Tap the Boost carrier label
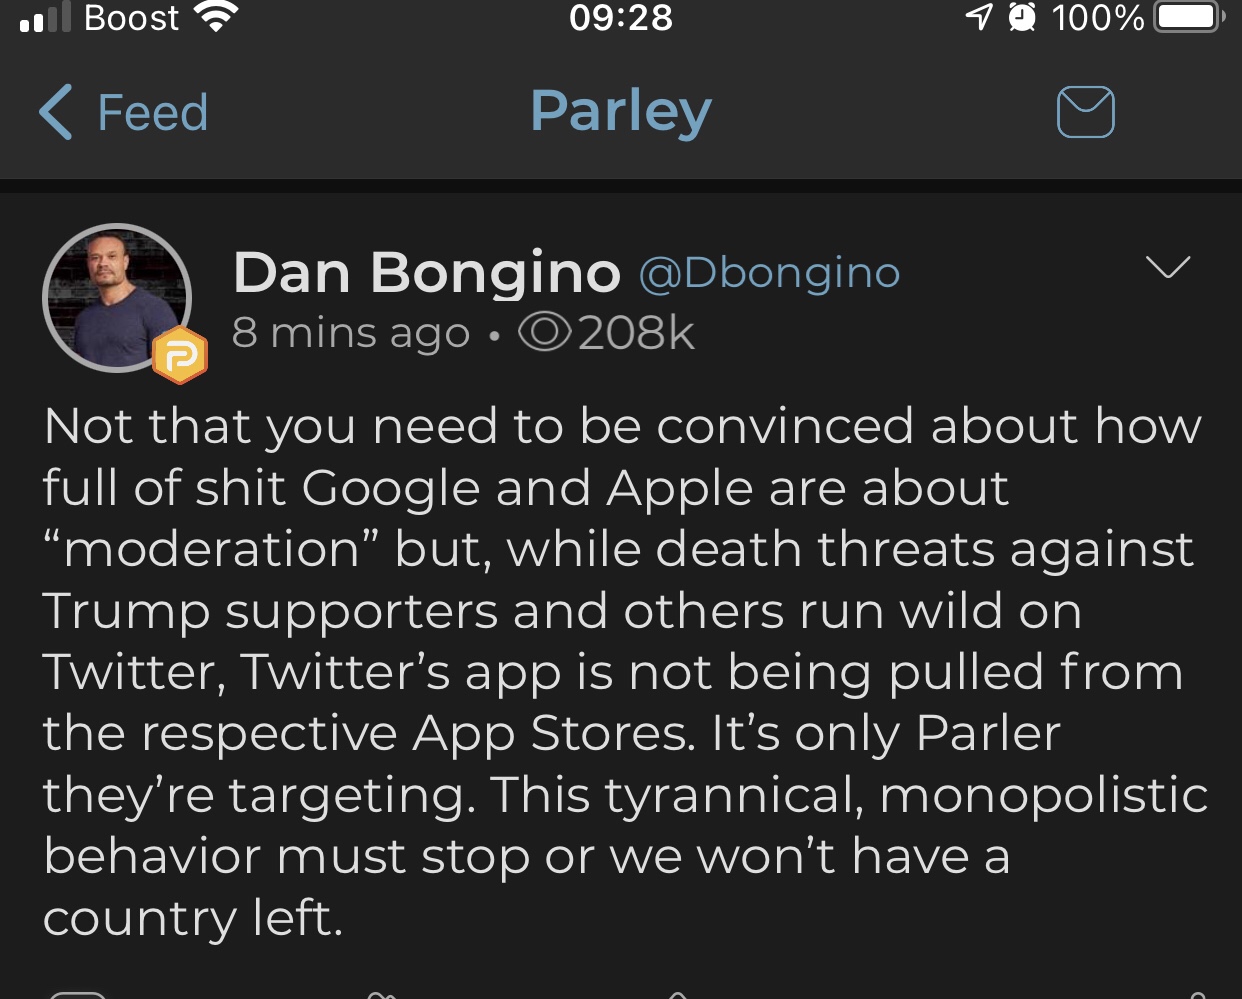Screen dimensions: 1242x999 [x=131, y=17]
